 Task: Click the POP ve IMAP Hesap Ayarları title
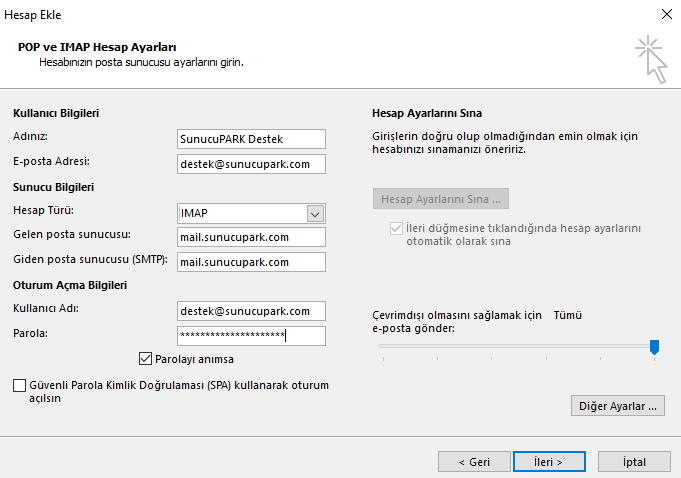(x=97, y=47)
